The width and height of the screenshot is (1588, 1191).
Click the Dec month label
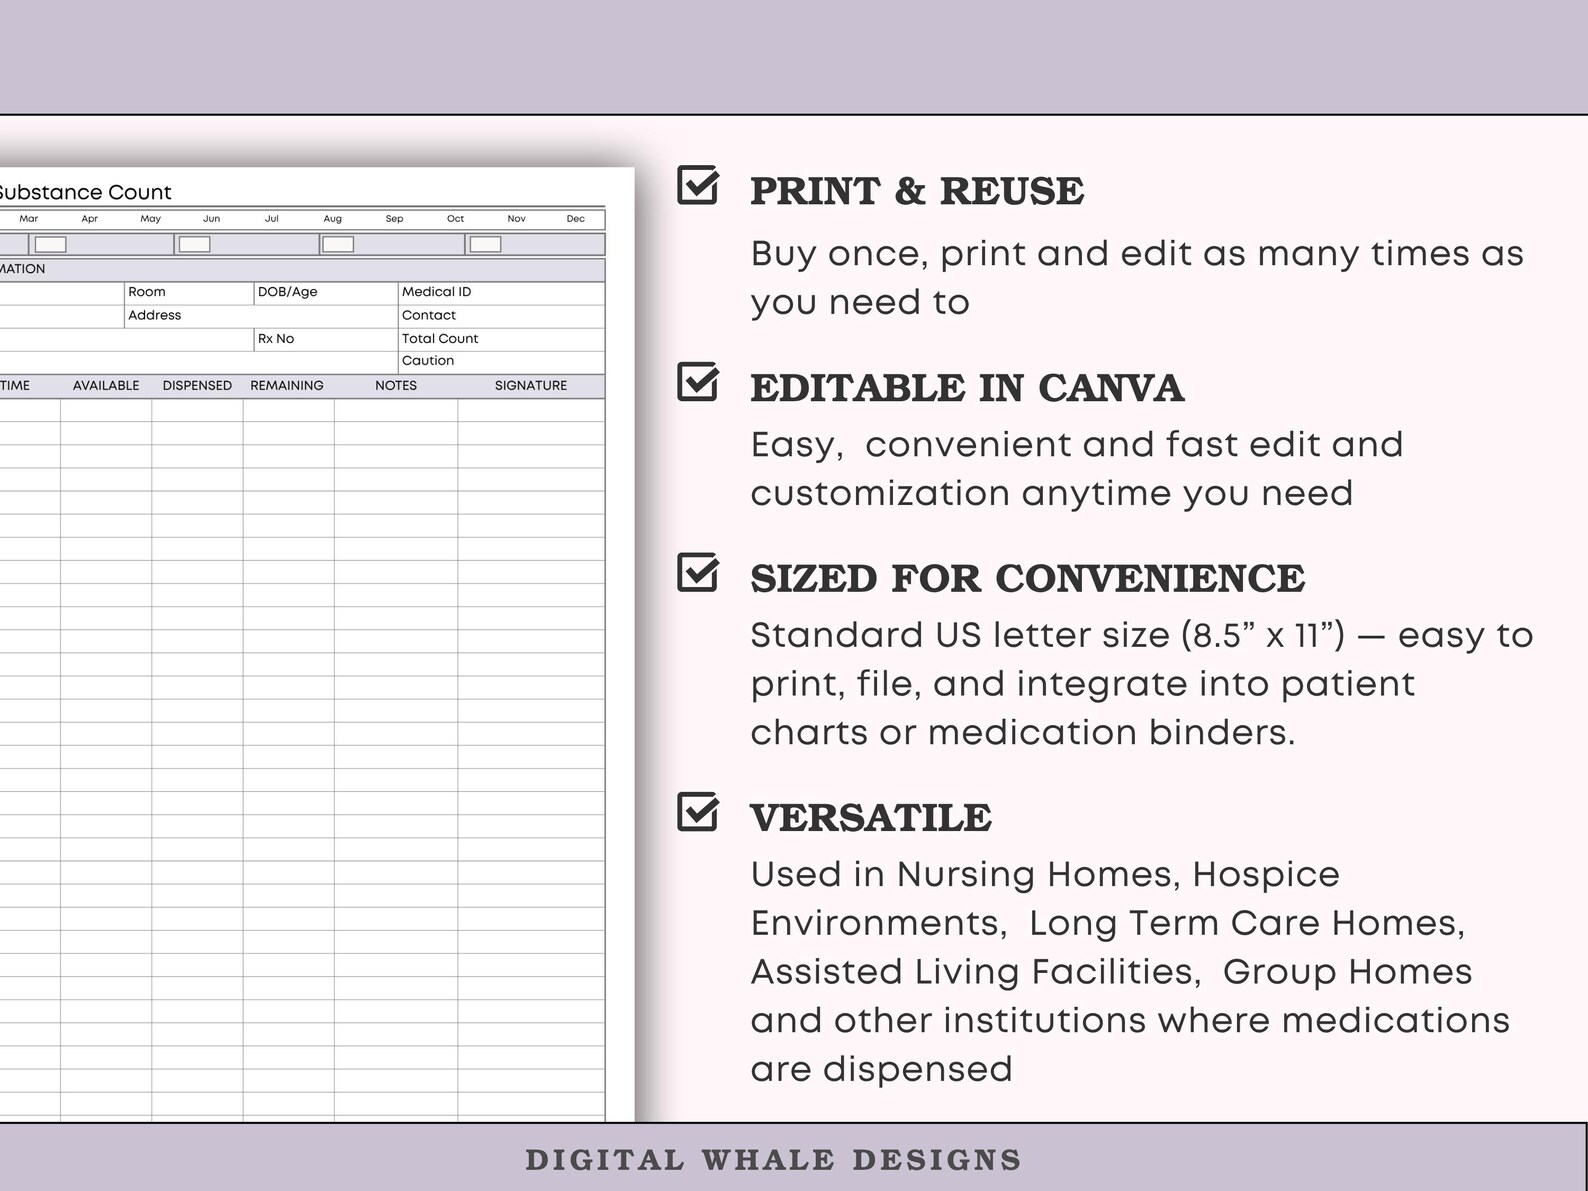click(576, 219)
